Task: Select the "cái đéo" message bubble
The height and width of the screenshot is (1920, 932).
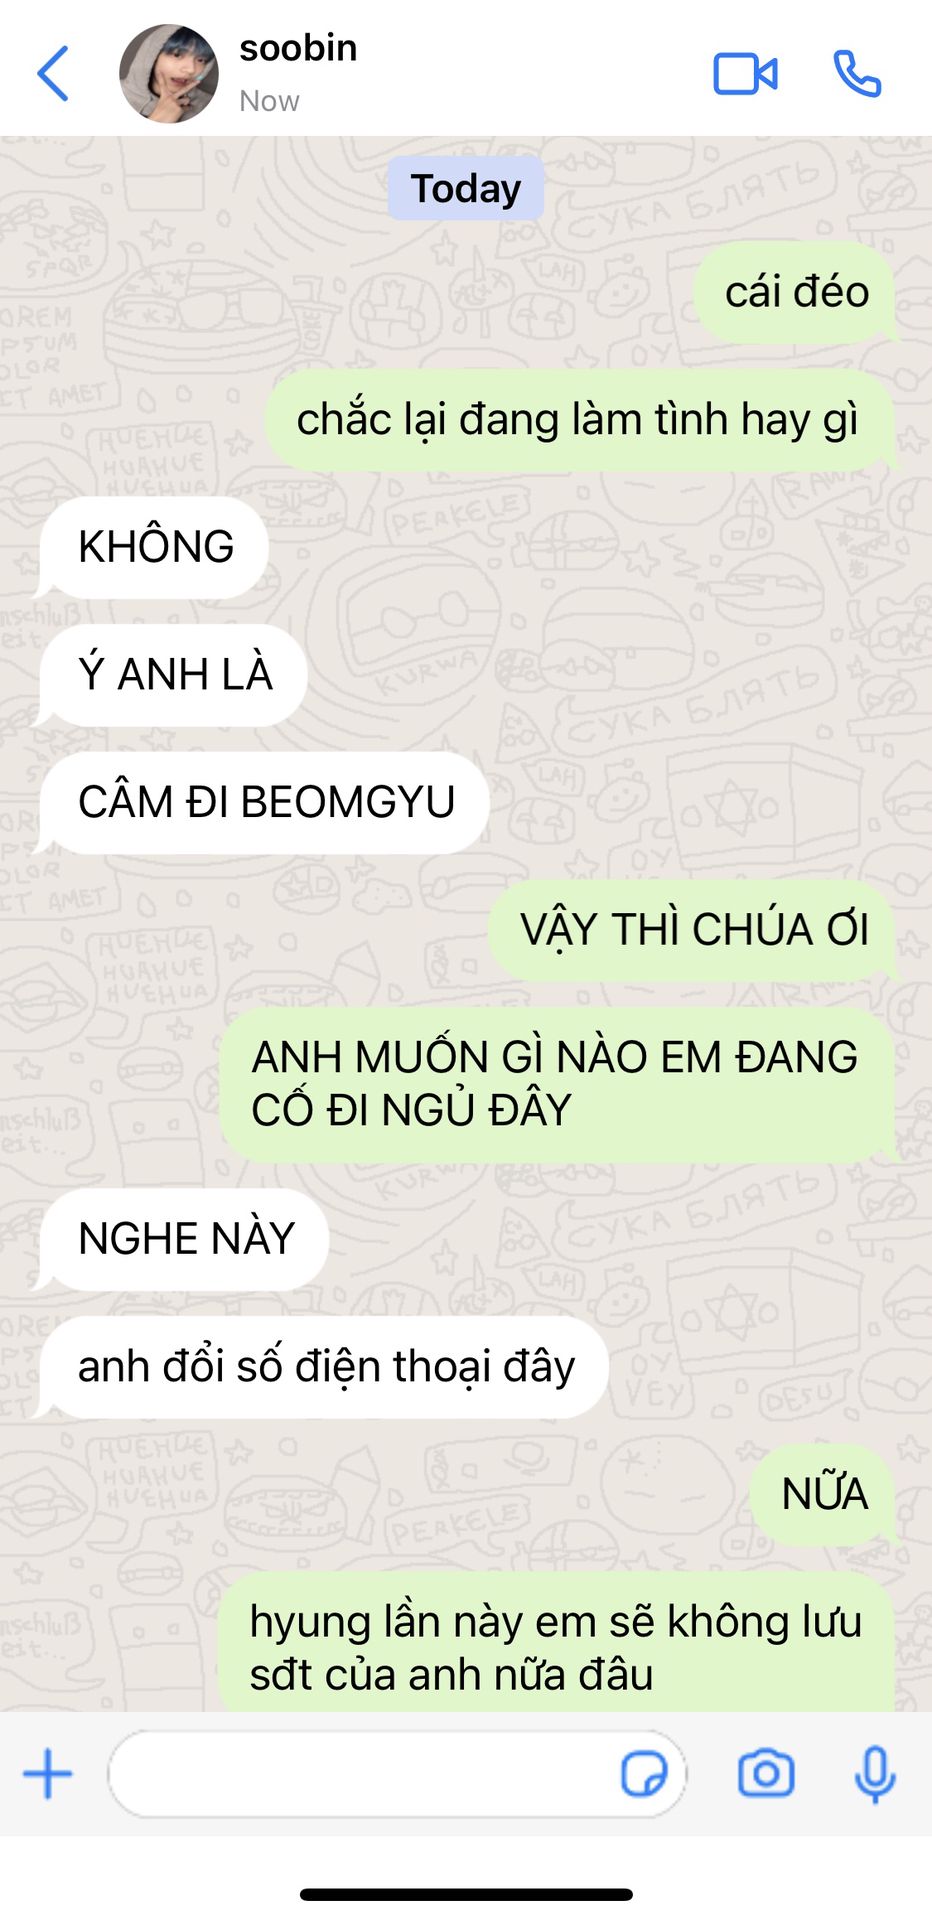Action: (796, 292)
